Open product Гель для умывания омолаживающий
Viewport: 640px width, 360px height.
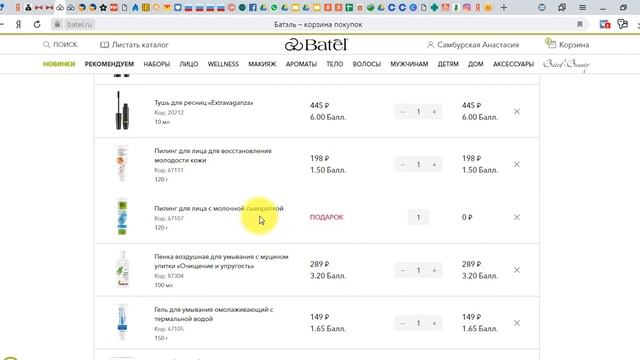213,314
